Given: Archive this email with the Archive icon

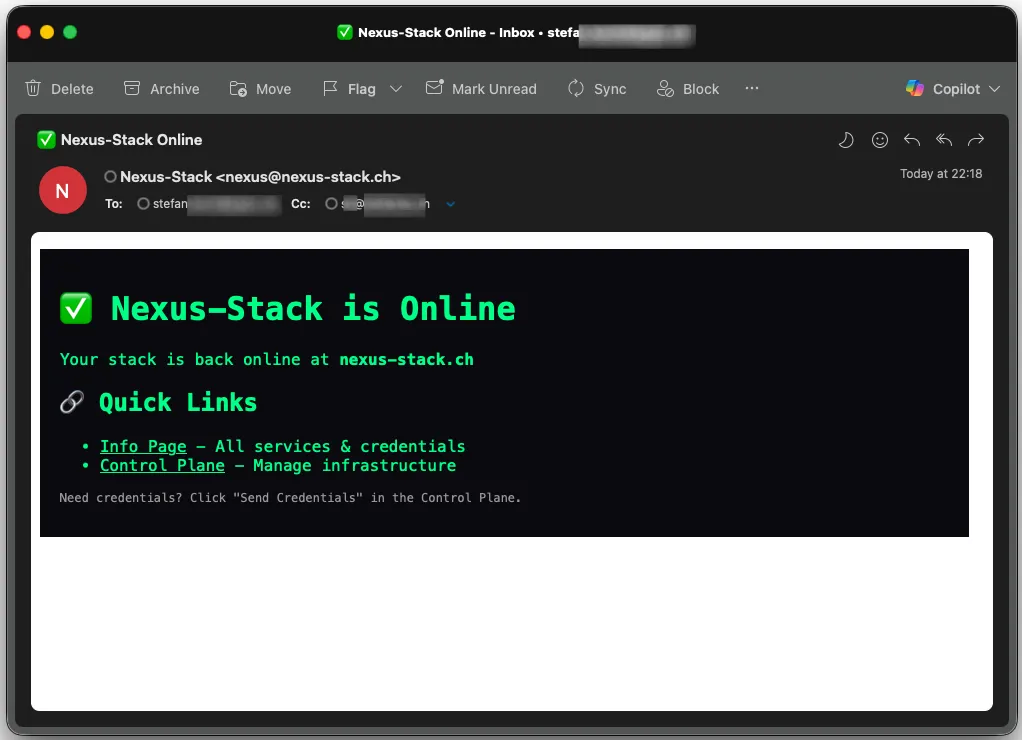Looking at the screenshot, I should click(x=132, y=89).
